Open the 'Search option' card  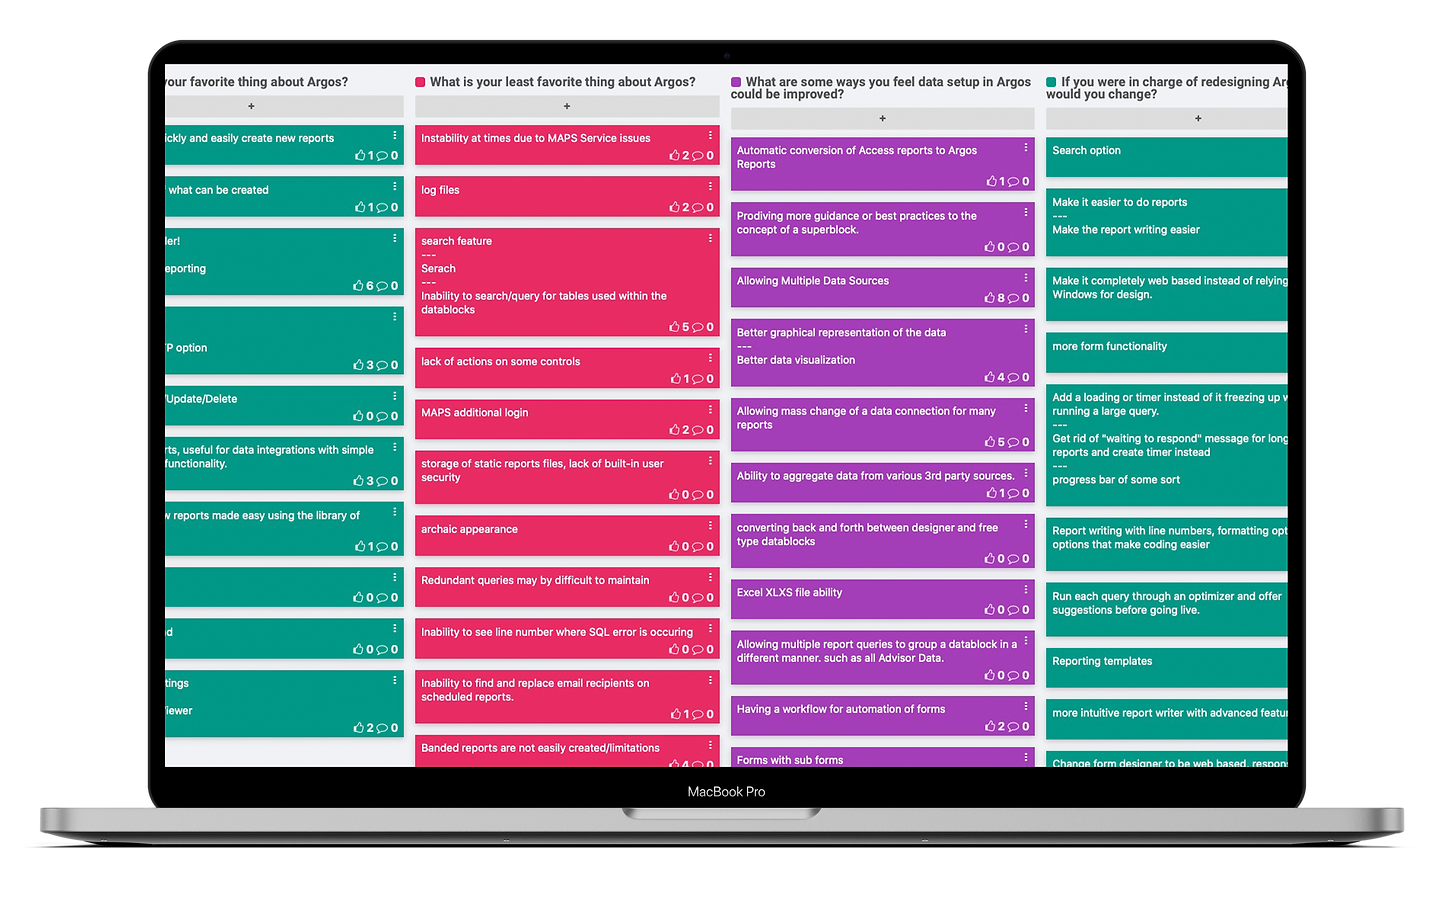1167,157
